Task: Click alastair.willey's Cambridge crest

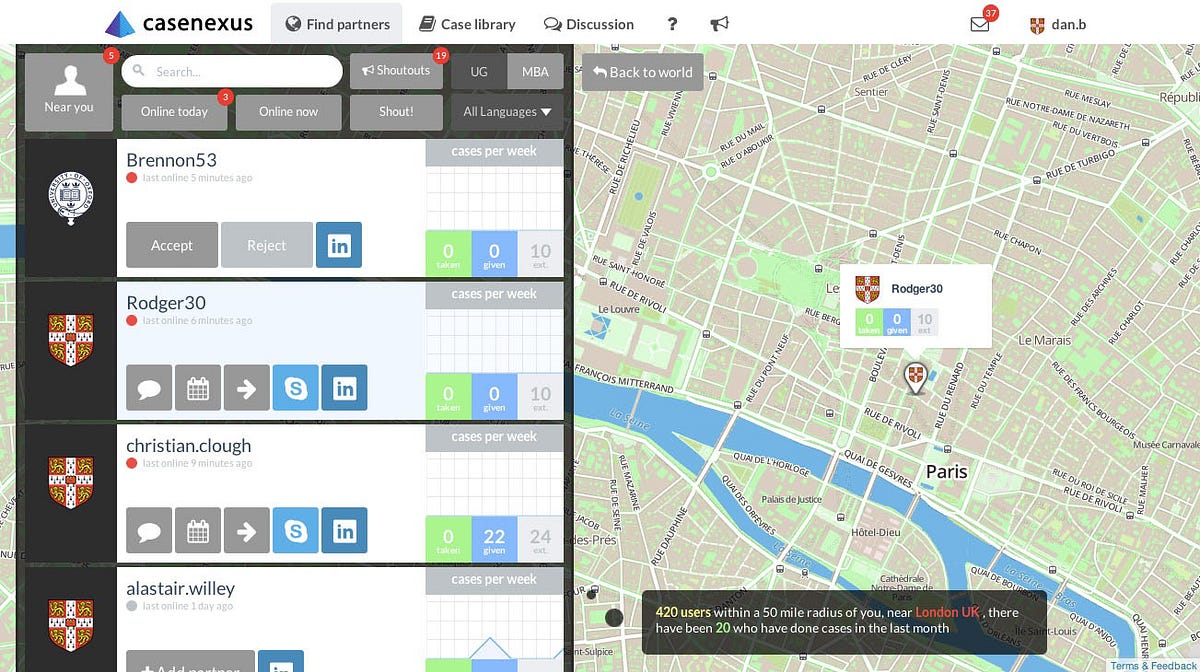Action: [70, 625]
